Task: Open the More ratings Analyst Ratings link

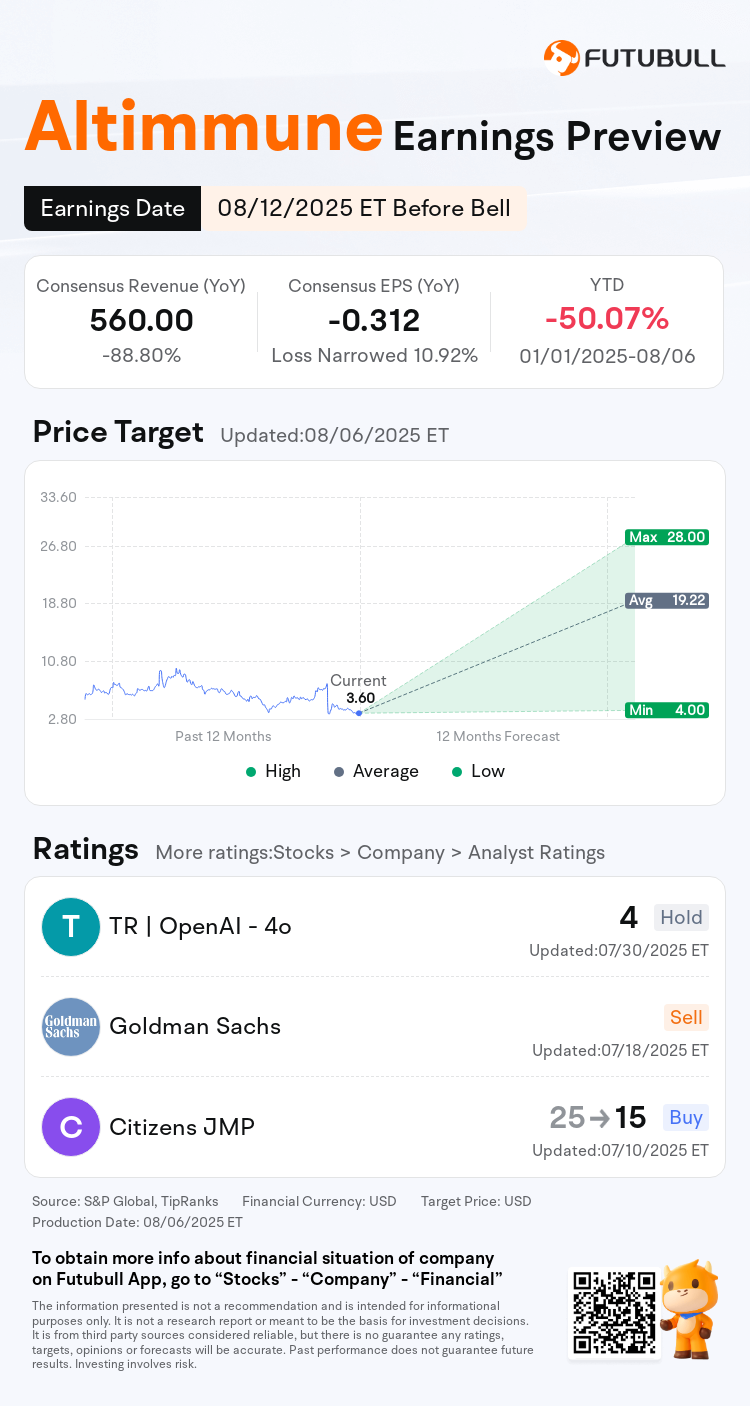Action: click(x=380, y=853)
